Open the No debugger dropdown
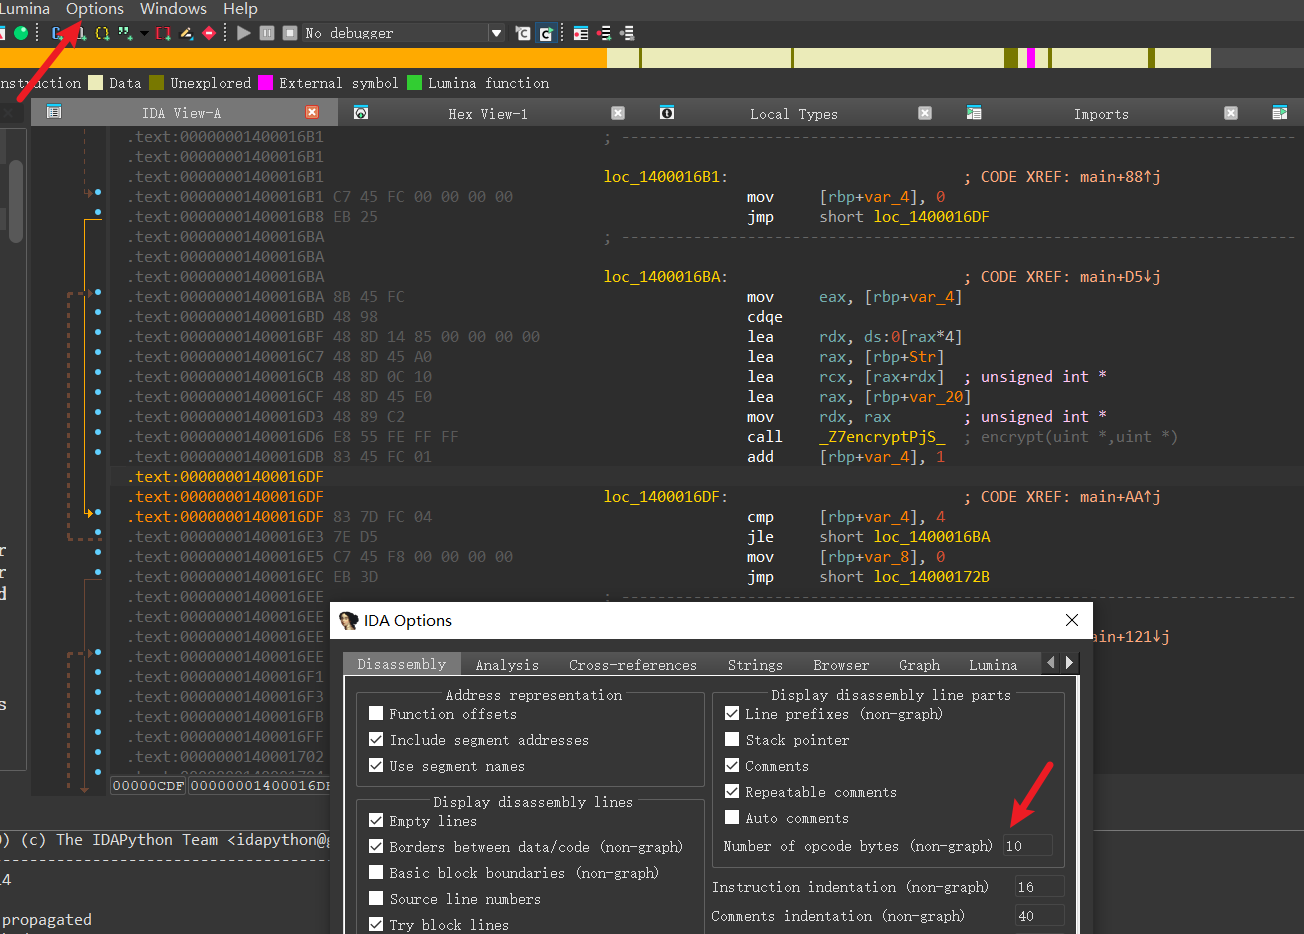 [x=496, y=33]
